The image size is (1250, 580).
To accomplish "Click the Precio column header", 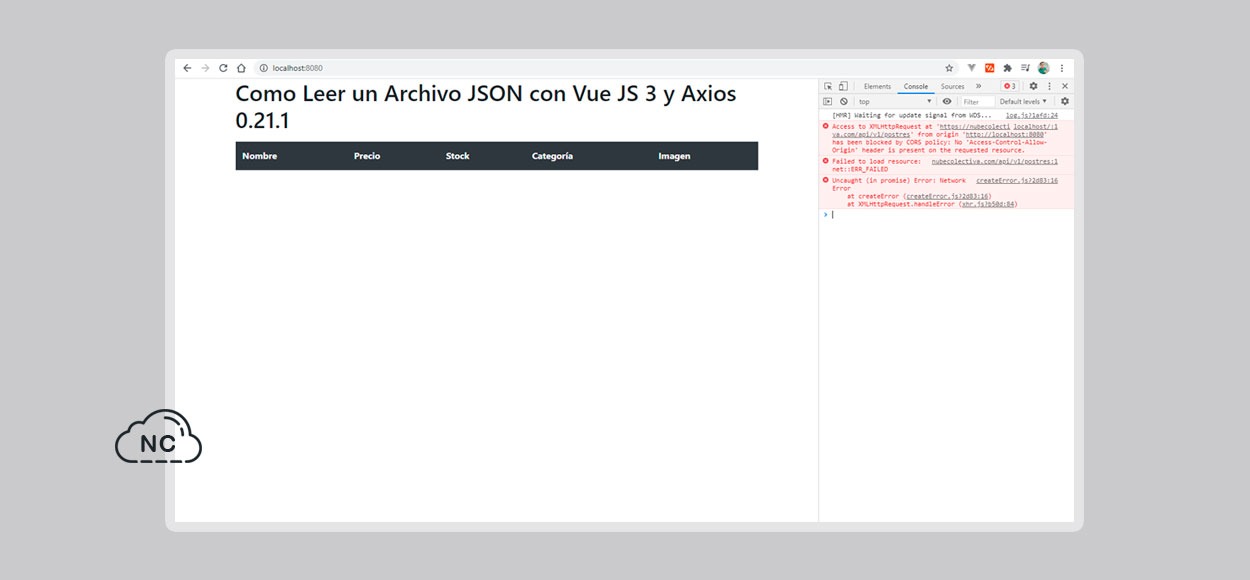I will pyautogui.click(x=367, y=156).
